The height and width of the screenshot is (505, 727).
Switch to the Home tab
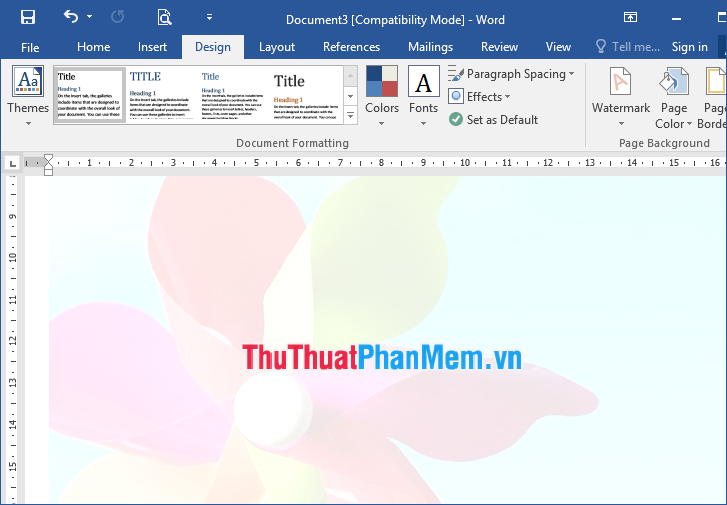(94, 47)
